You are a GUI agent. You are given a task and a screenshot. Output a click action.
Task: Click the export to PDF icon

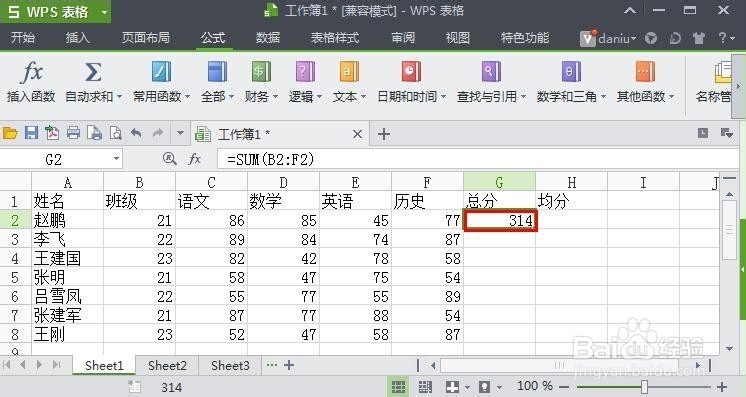pos(52,133)
